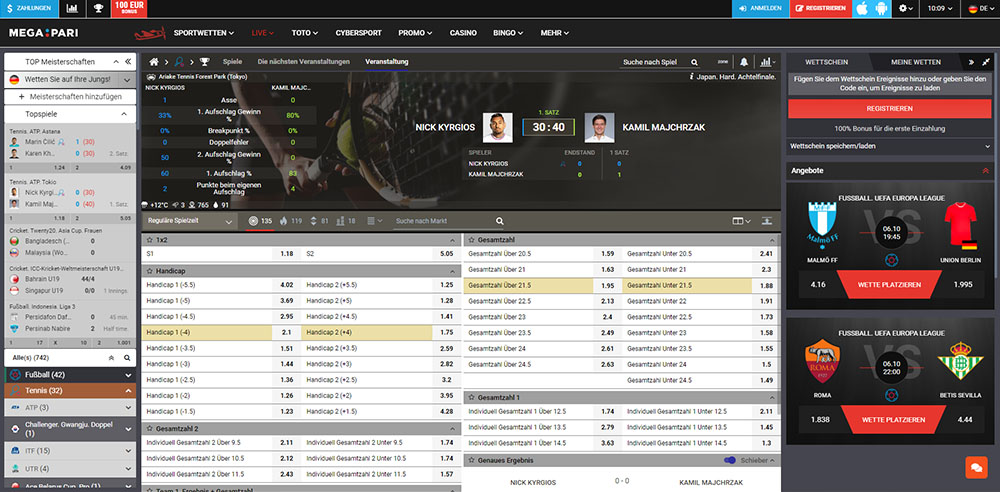
Task: Expand Wettschein speichern/laden
Action: 890,146
